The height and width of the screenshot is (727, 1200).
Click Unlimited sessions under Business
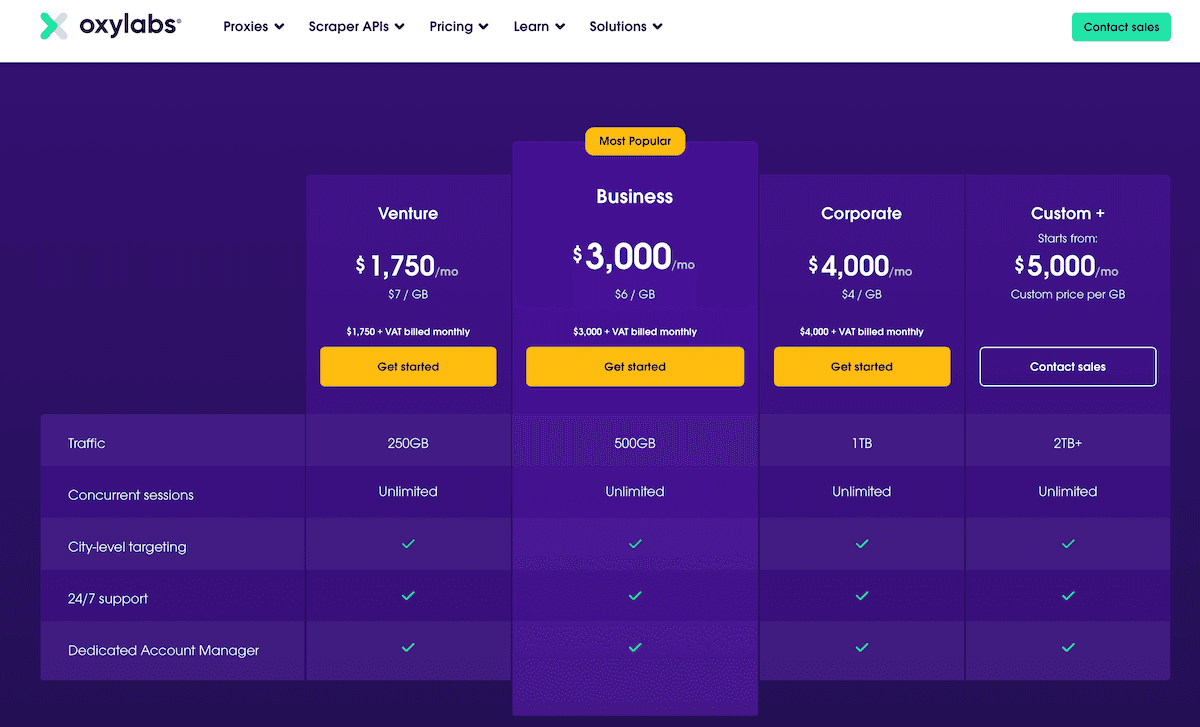click(635, 491)
